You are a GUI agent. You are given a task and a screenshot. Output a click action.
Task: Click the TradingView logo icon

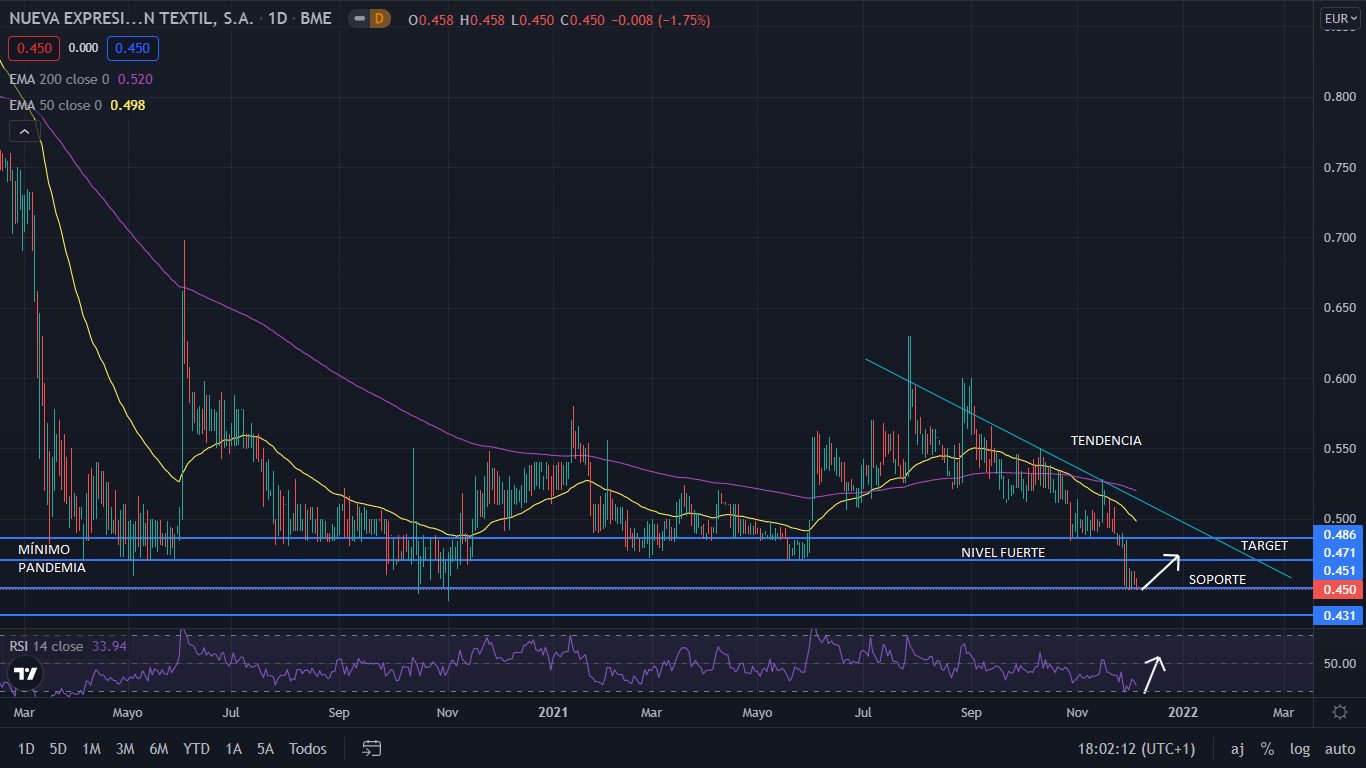[x=25, y=673]
